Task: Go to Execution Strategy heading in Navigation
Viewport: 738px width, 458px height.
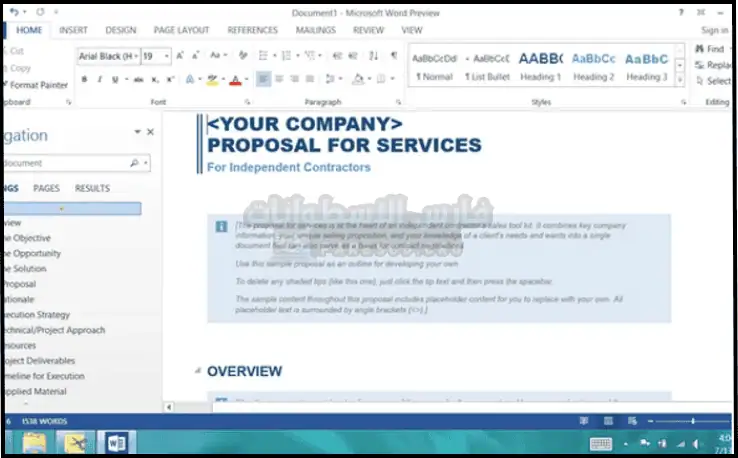Action: click(36, 315)
